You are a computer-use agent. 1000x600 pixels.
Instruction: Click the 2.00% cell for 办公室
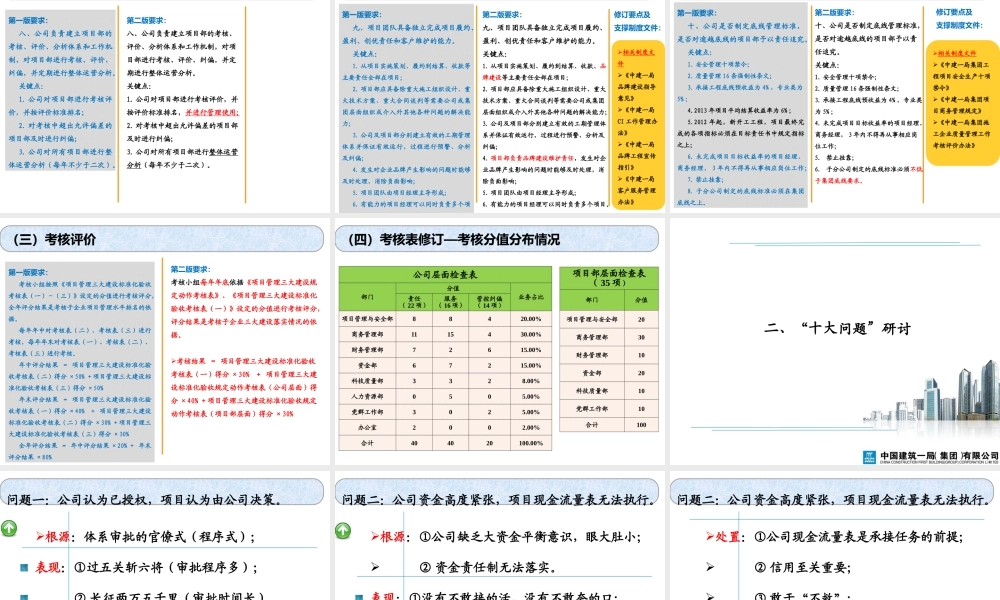(531, 427)
